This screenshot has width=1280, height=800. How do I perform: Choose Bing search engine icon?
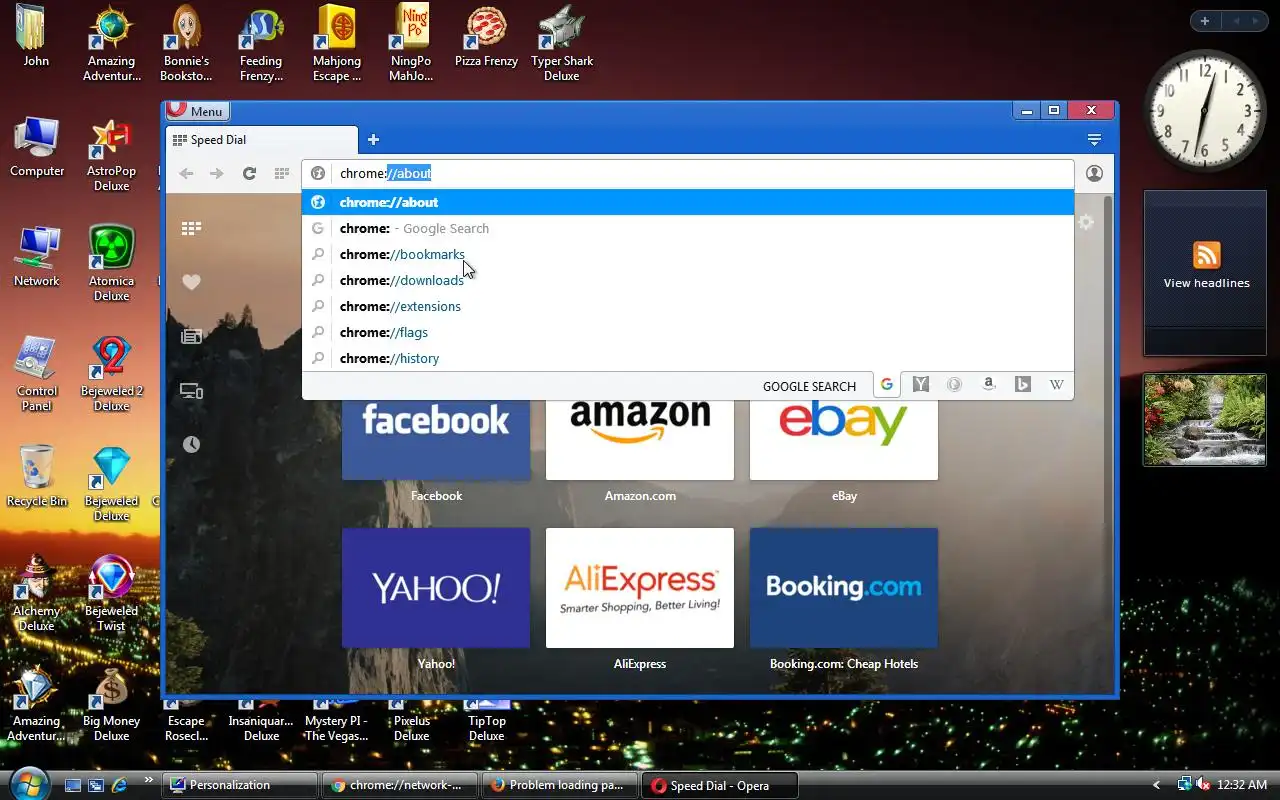coord(1023,385)
